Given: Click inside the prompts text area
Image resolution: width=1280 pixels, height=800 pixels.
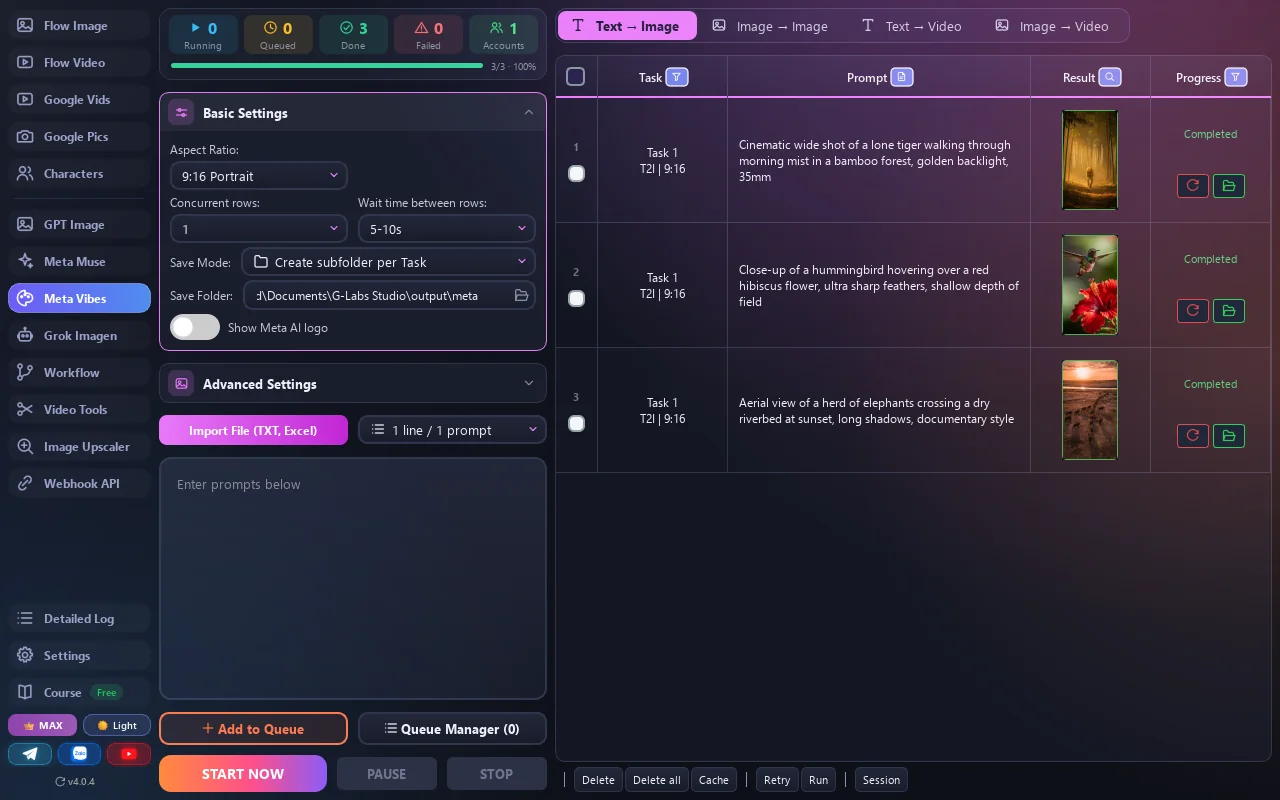Looking at the screenshot, I should point(353,578).
